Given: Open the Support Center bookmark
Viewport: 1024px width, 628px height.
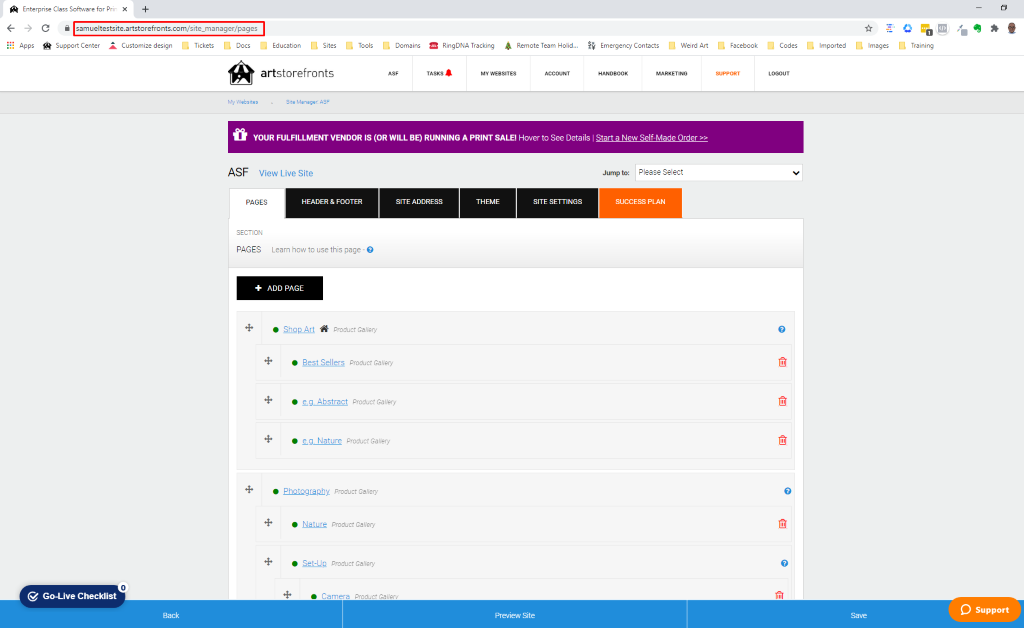Looking at the screenshot, I should 71,46.
